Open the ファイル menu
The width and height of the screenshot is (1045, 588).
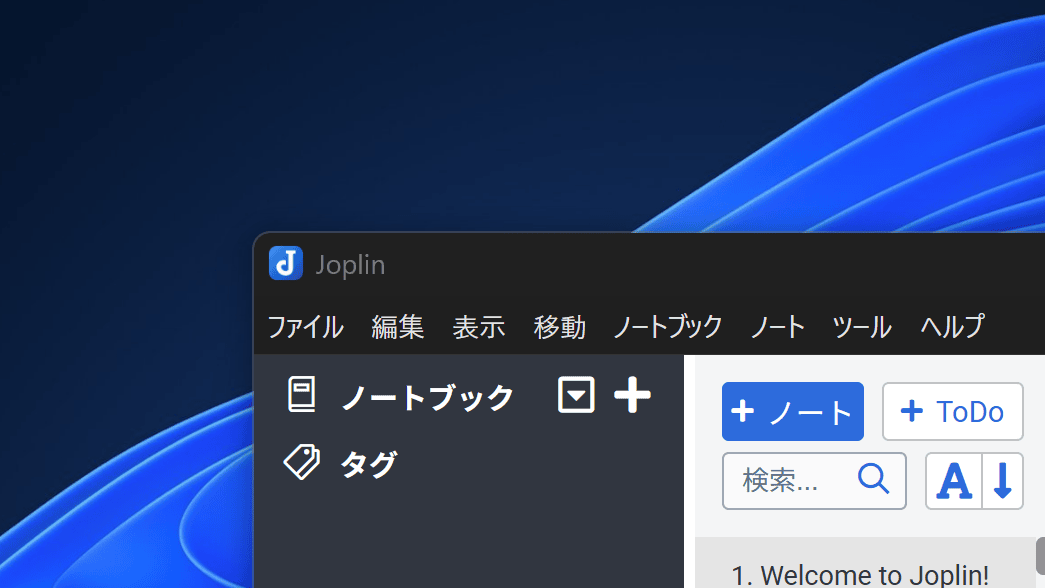(x=305, y=327)
